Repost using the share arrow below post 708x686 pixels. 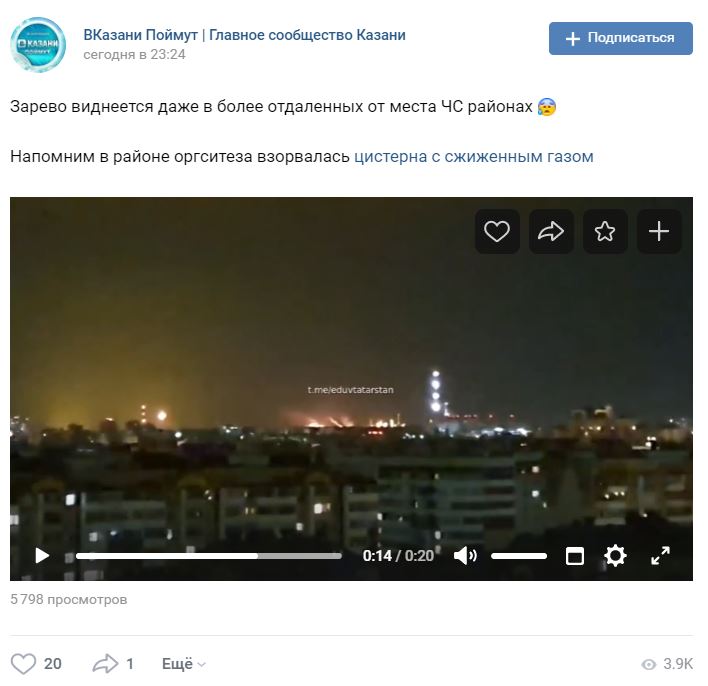pyautogui.click(x=105, y=663)
